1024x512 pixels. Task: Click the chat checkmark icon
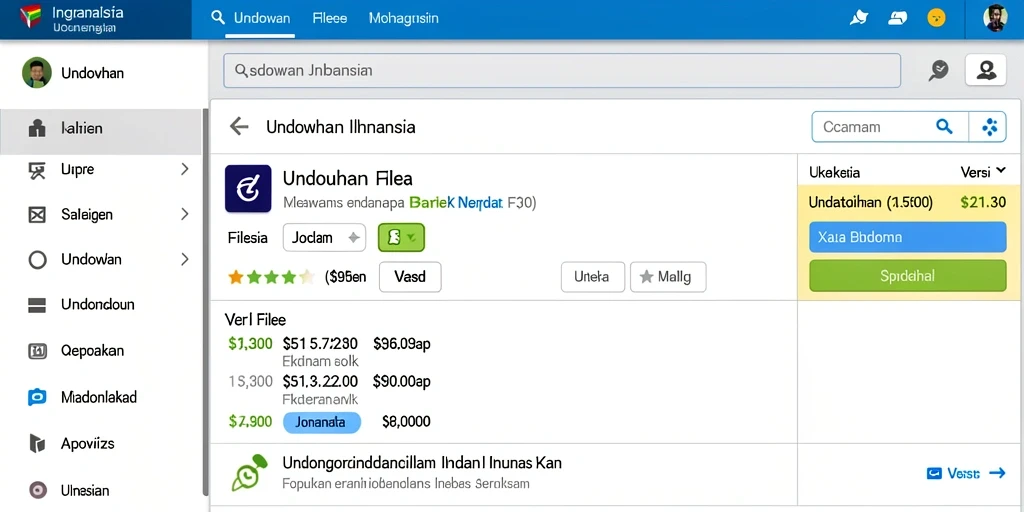[x=938, y=70]
